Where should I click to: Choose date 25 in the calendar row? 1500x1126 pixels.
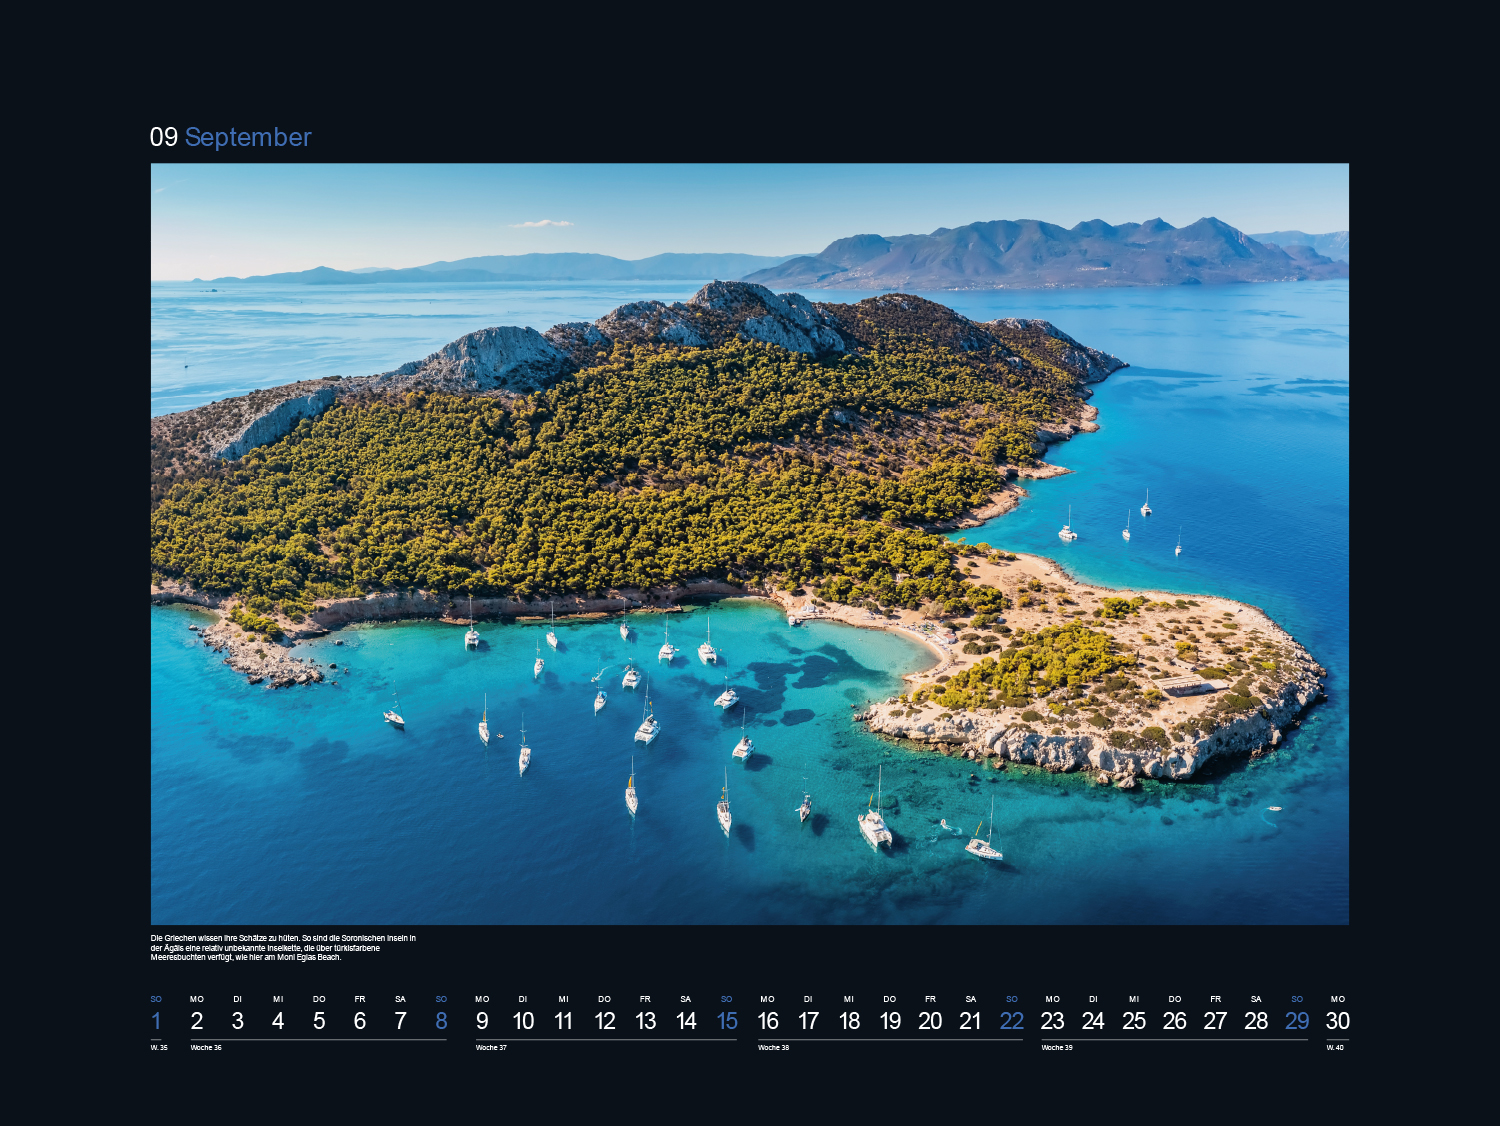[1134, 1021]
